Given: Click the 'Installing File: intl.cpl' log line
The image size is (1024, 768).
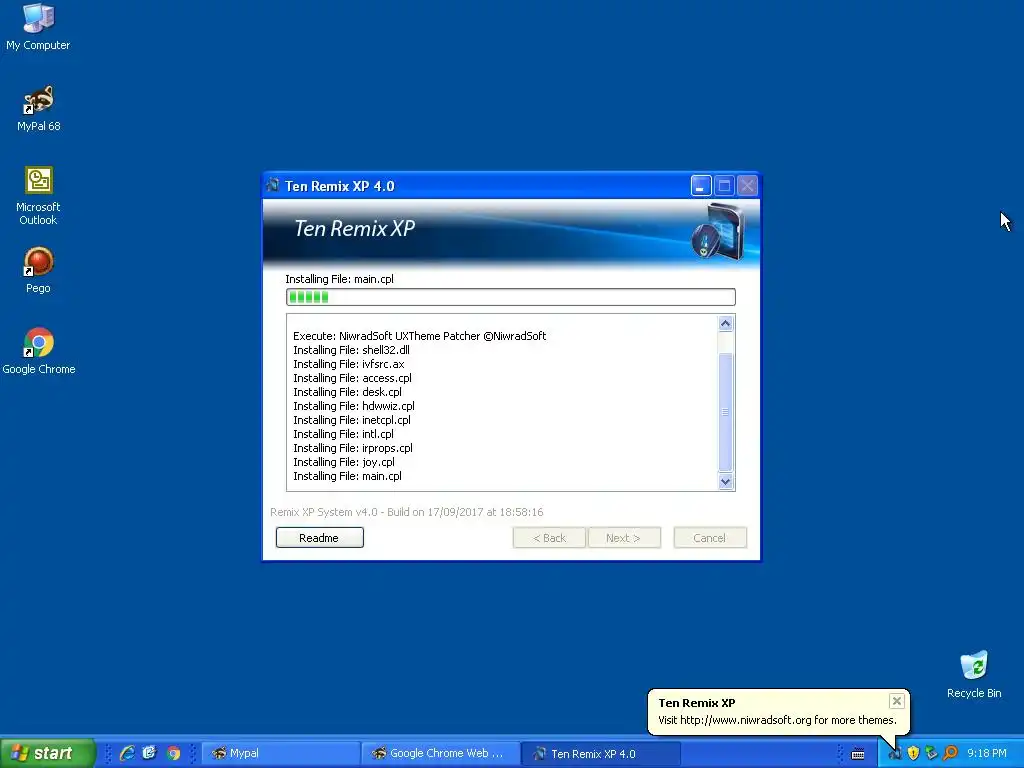Looking at the screenshot, I should pyautogui.click(x=344, y=434).
